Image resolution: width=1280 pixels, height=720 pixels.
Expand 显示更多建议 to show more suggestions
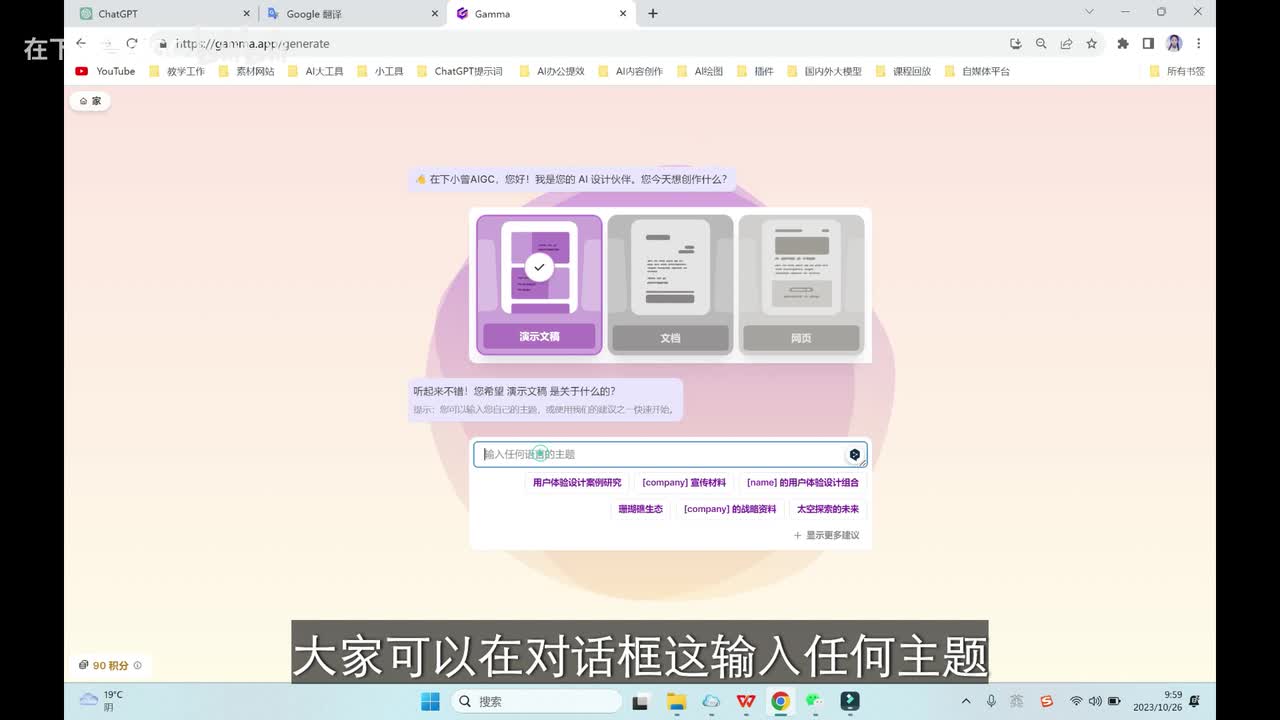(x=827, y=535)
